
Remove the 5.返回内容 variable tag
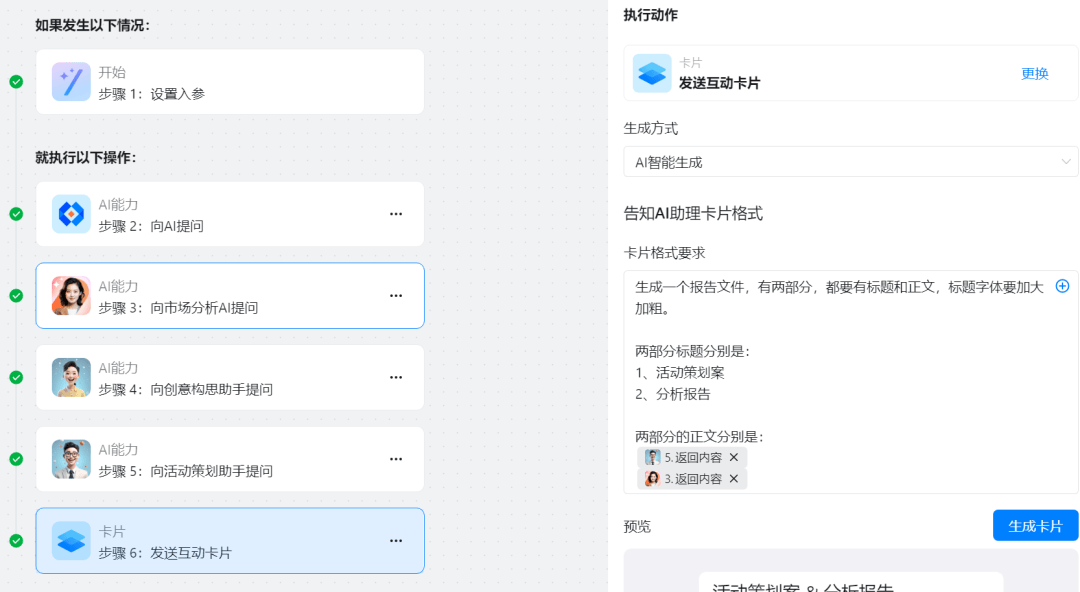point(734,457)
